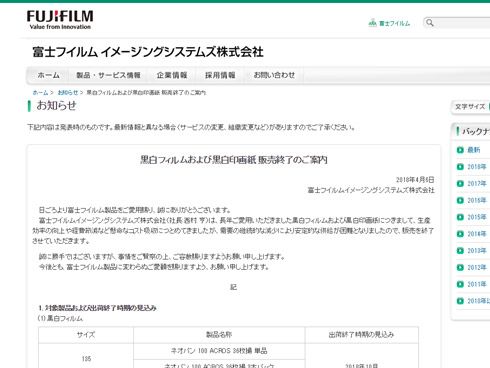Click the green arrow icon beside 2010年以前

(x=460, y=301)
